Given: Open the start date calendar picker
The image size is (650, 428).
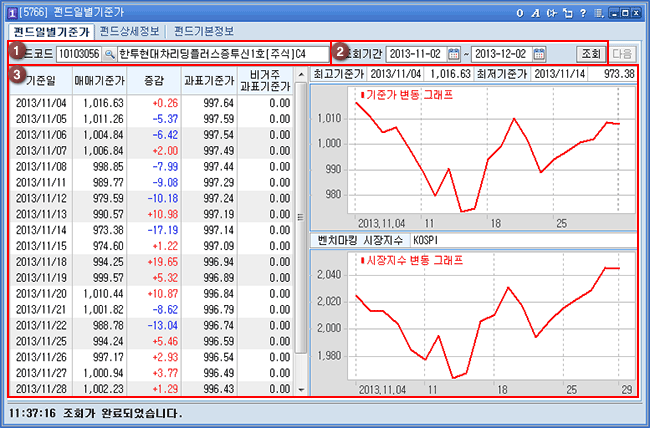Looking at the screenshot, I should click(x=454, y=53).
